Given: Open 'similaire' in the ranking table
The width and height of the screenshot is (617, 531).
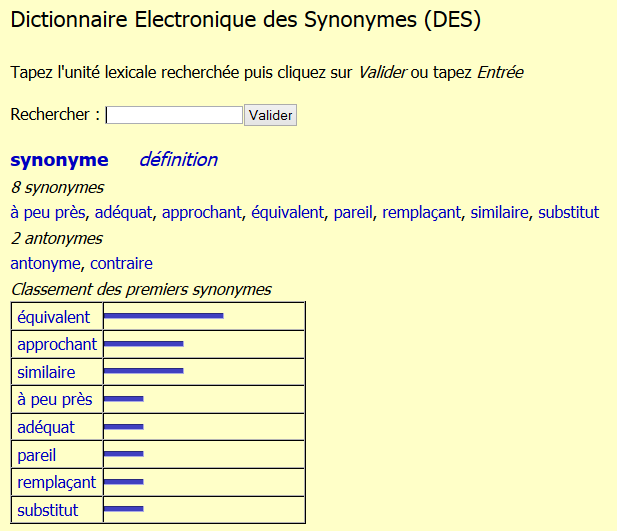Looking at the screenshot, I should coord(46,372).
